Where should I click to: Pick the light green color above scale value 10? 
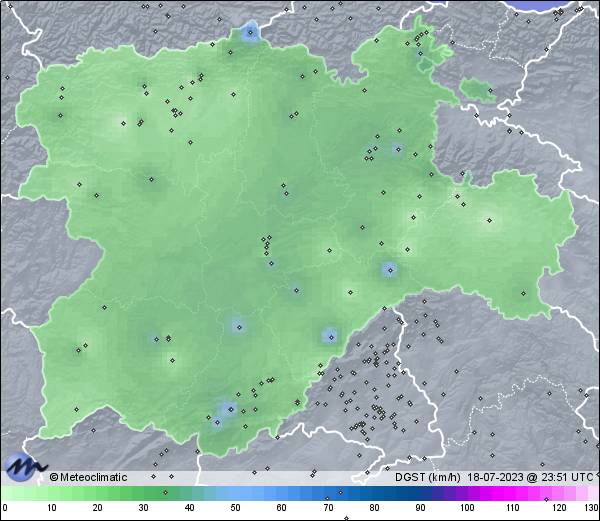tap(52, 493)
